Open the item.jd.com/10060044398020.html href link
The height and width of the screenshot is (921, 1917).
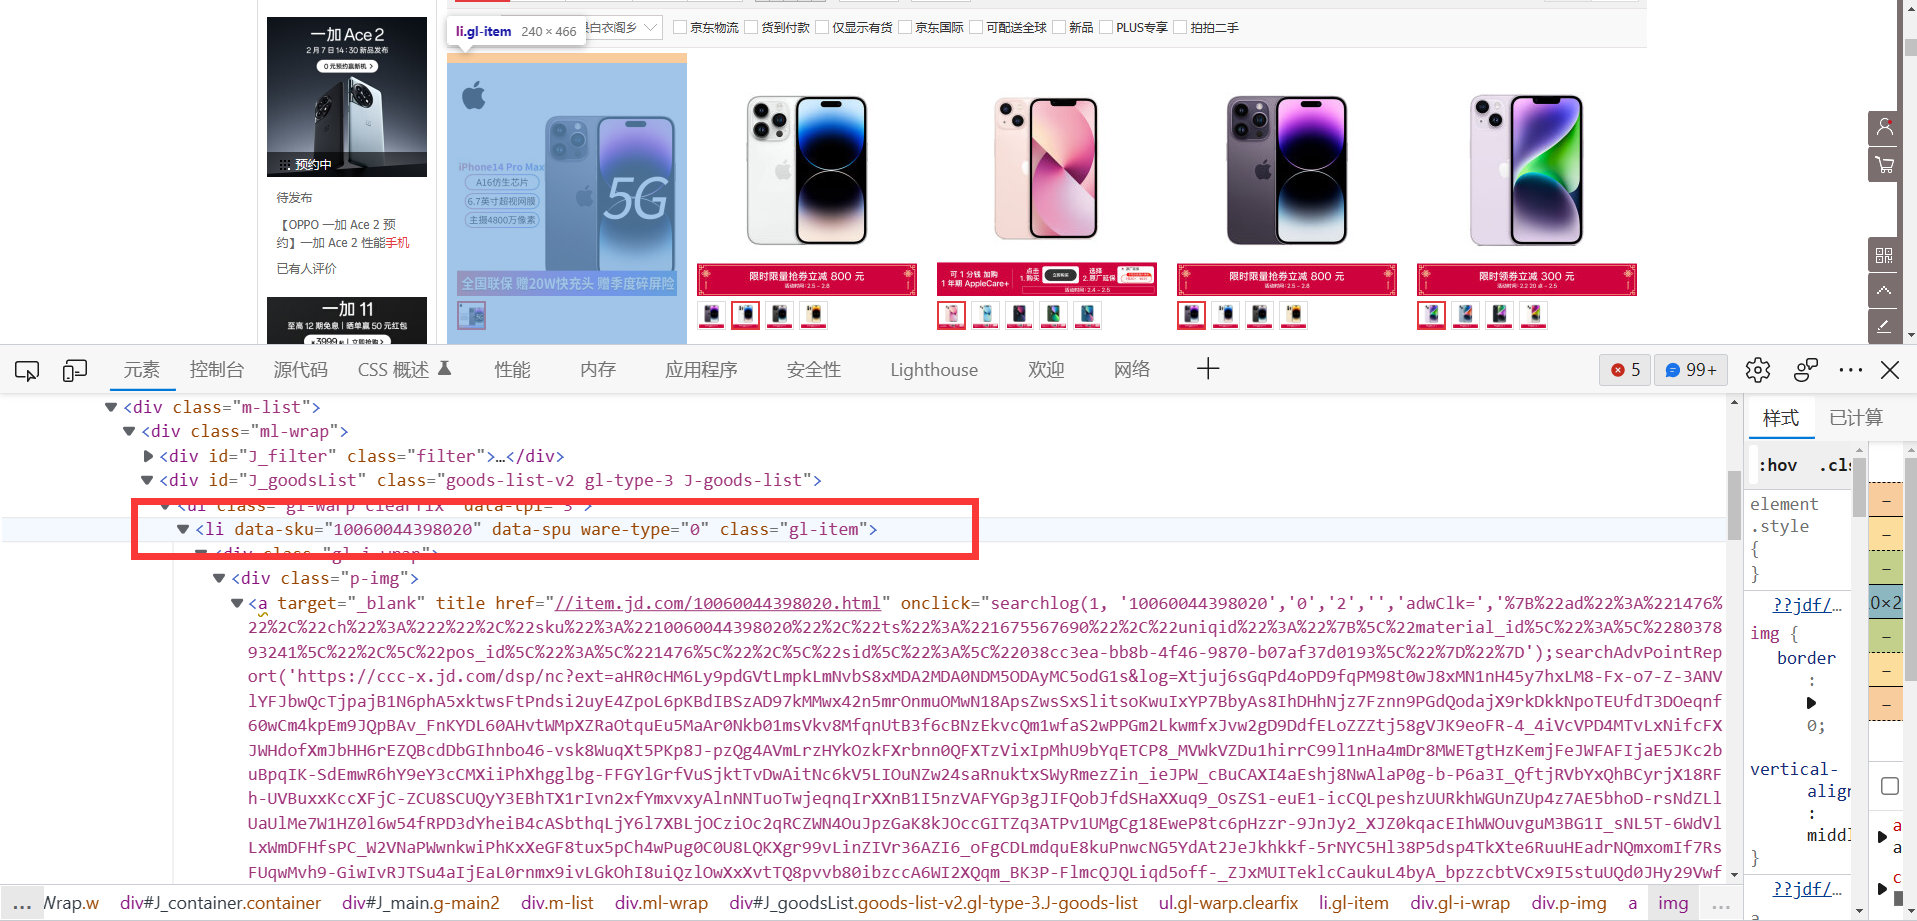[718, 603]
